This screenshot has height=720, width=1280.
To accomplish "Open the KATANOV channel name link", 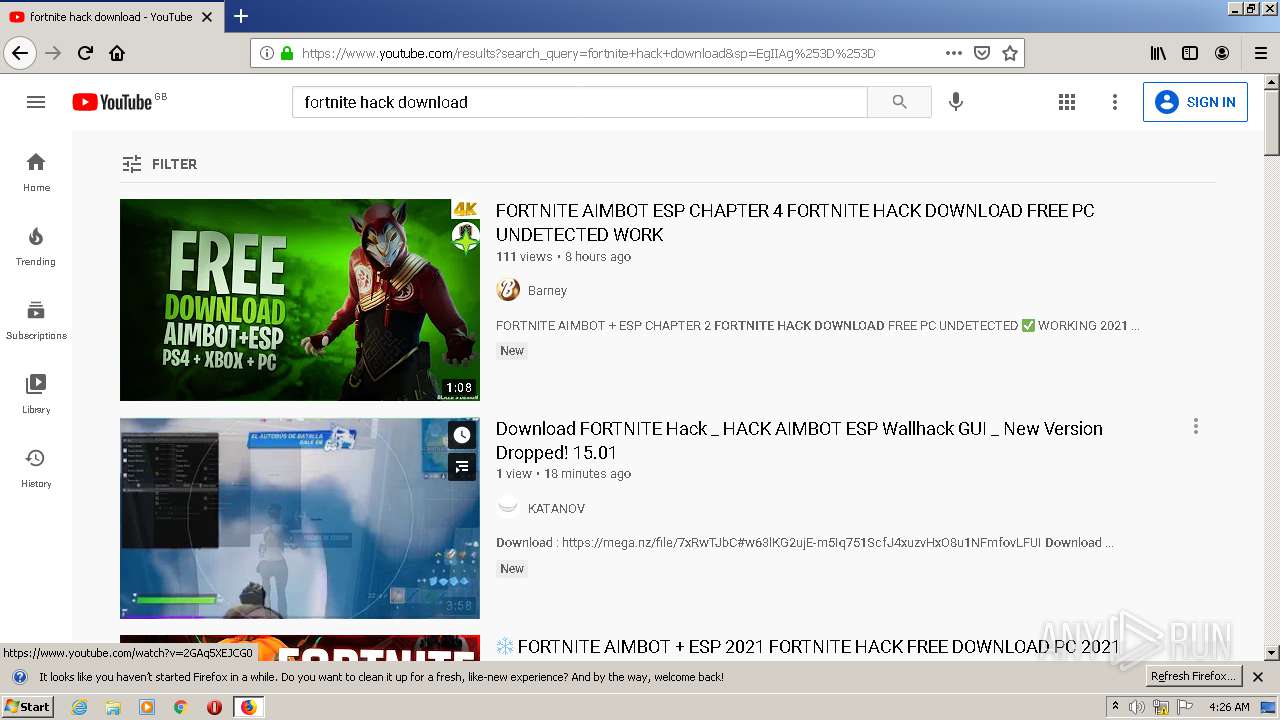I will tap(556, 509).
